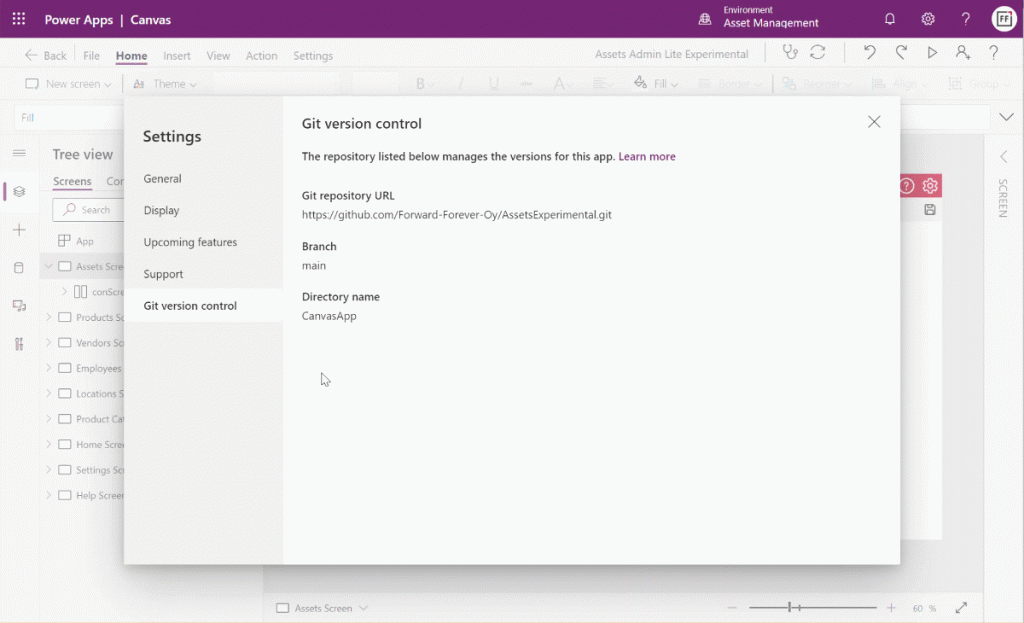Image resolution: width=1024 pixels, height=623 pixels.
Task: Open the Theme dropdown
Action: 167,84
